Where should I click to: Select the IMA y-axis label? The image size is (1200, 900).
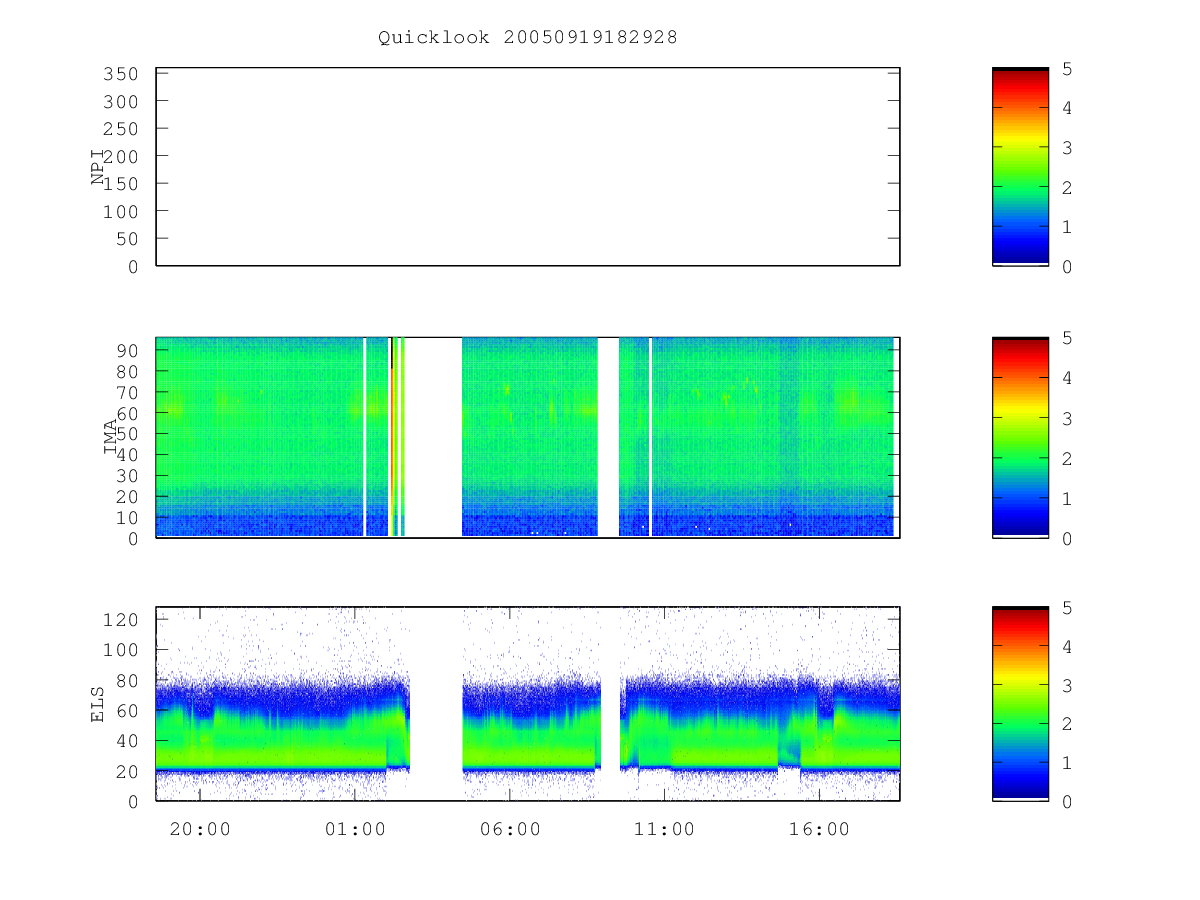(x=111, y=437)
